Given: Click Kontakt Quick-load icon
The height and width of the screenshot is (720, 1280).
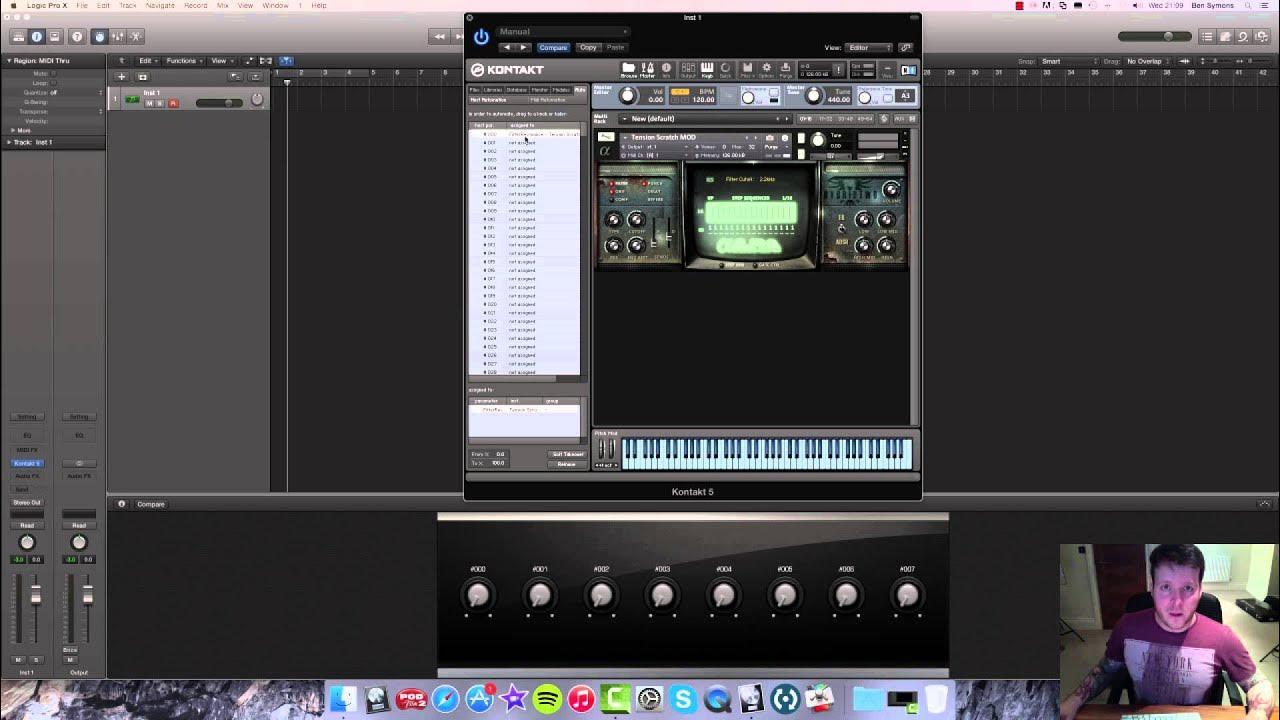Looking at the screenshot, I should pos(726,70).
